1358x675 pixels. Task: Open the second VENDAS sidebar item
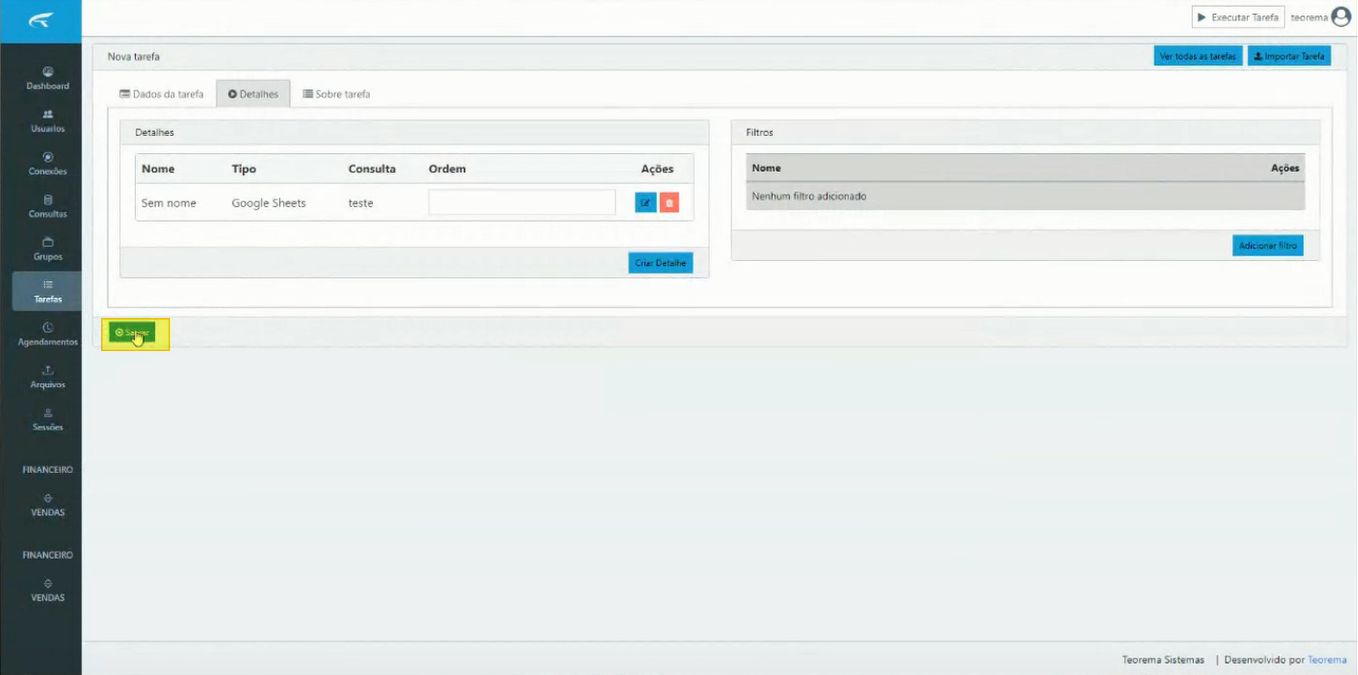point(48,591)
